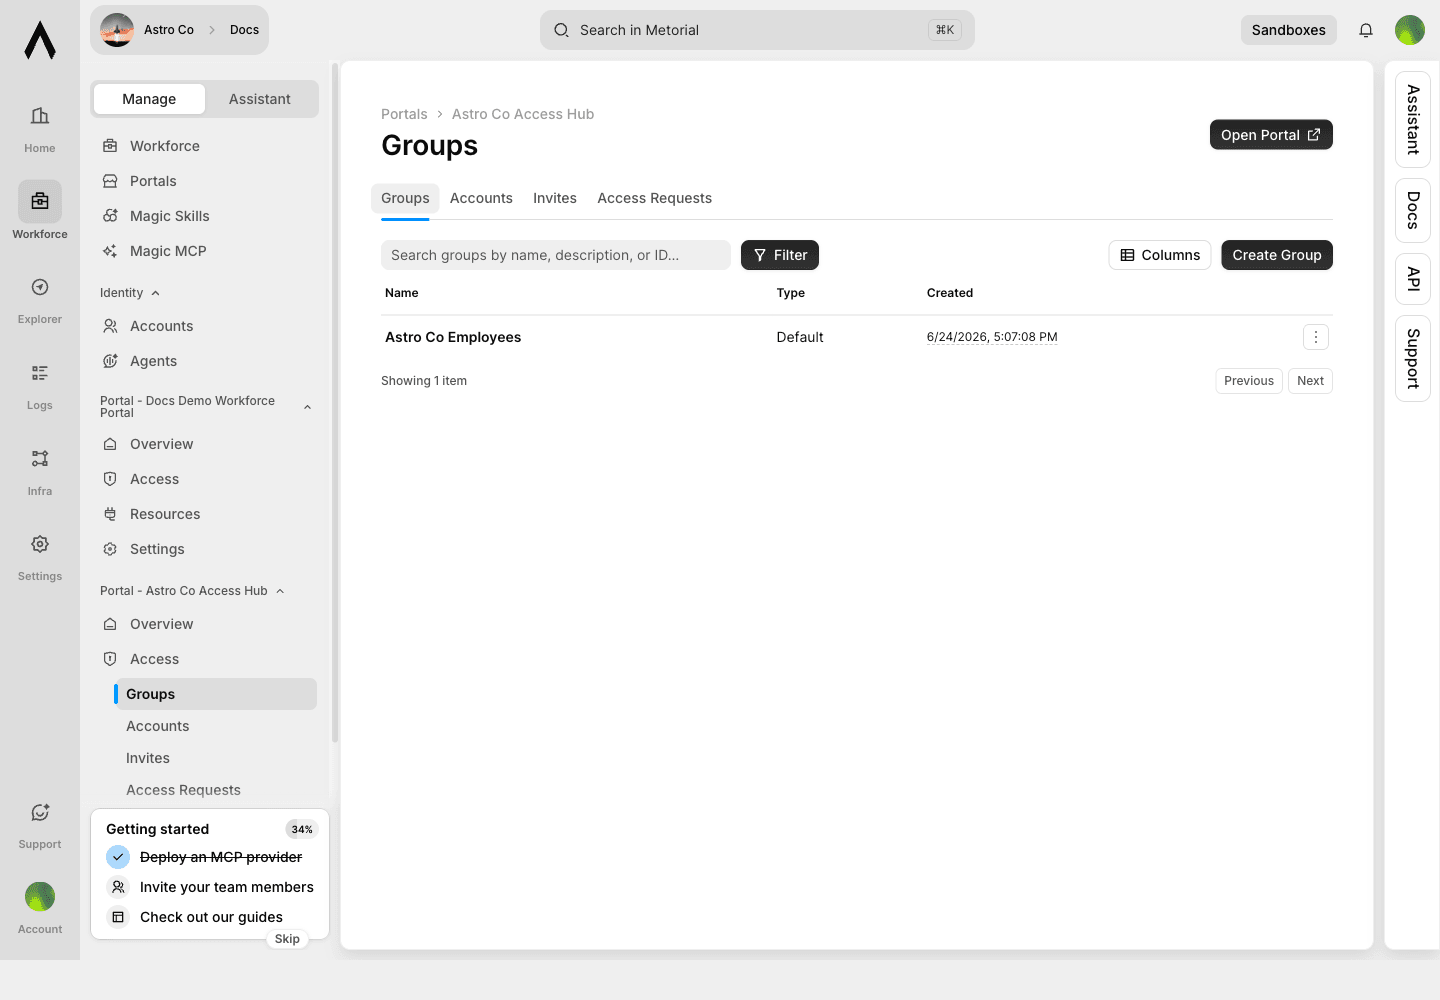Click Create Group button
1440x1000 pixels.
click(x=1277, y=255)
